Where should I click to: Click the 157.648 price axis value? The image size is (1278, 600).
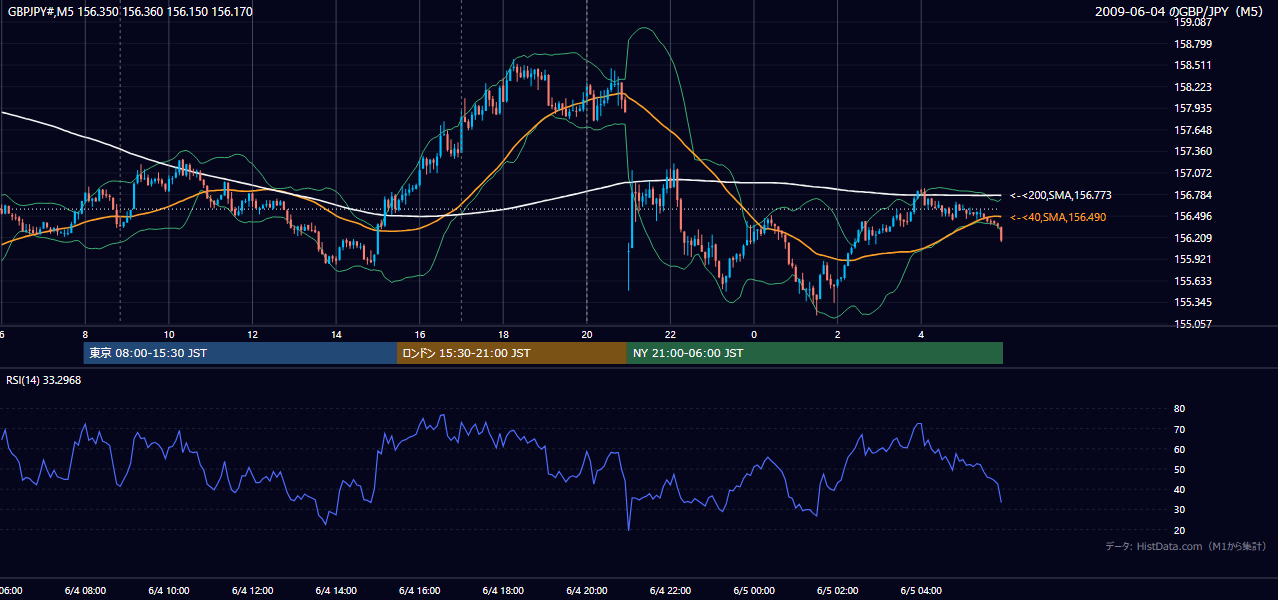click(1193, 130)
